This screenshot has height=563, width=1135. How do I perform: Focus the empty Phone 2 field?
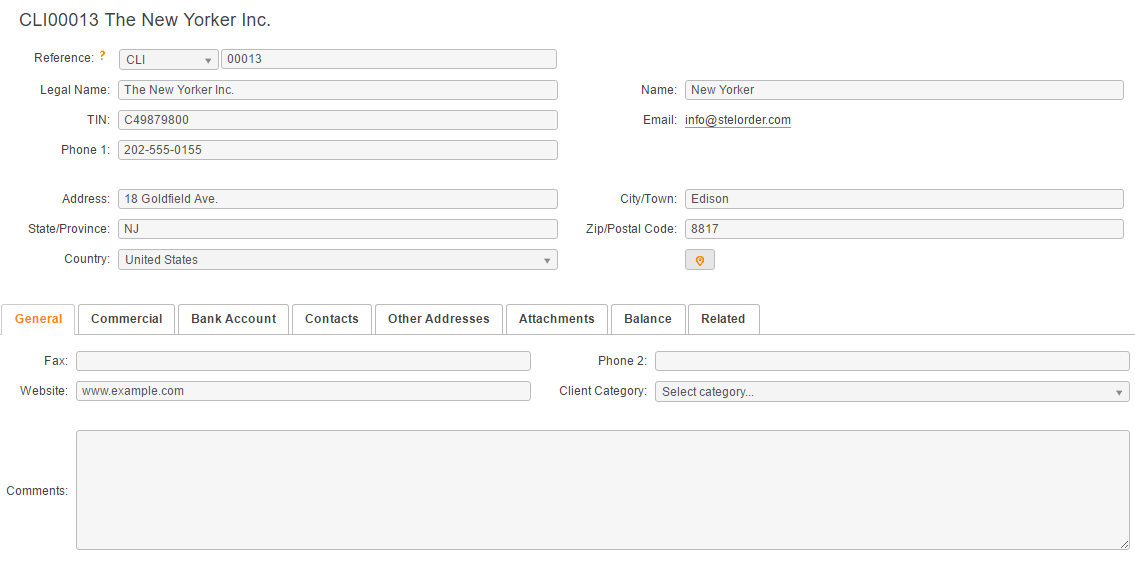click(x=892, y=361)
